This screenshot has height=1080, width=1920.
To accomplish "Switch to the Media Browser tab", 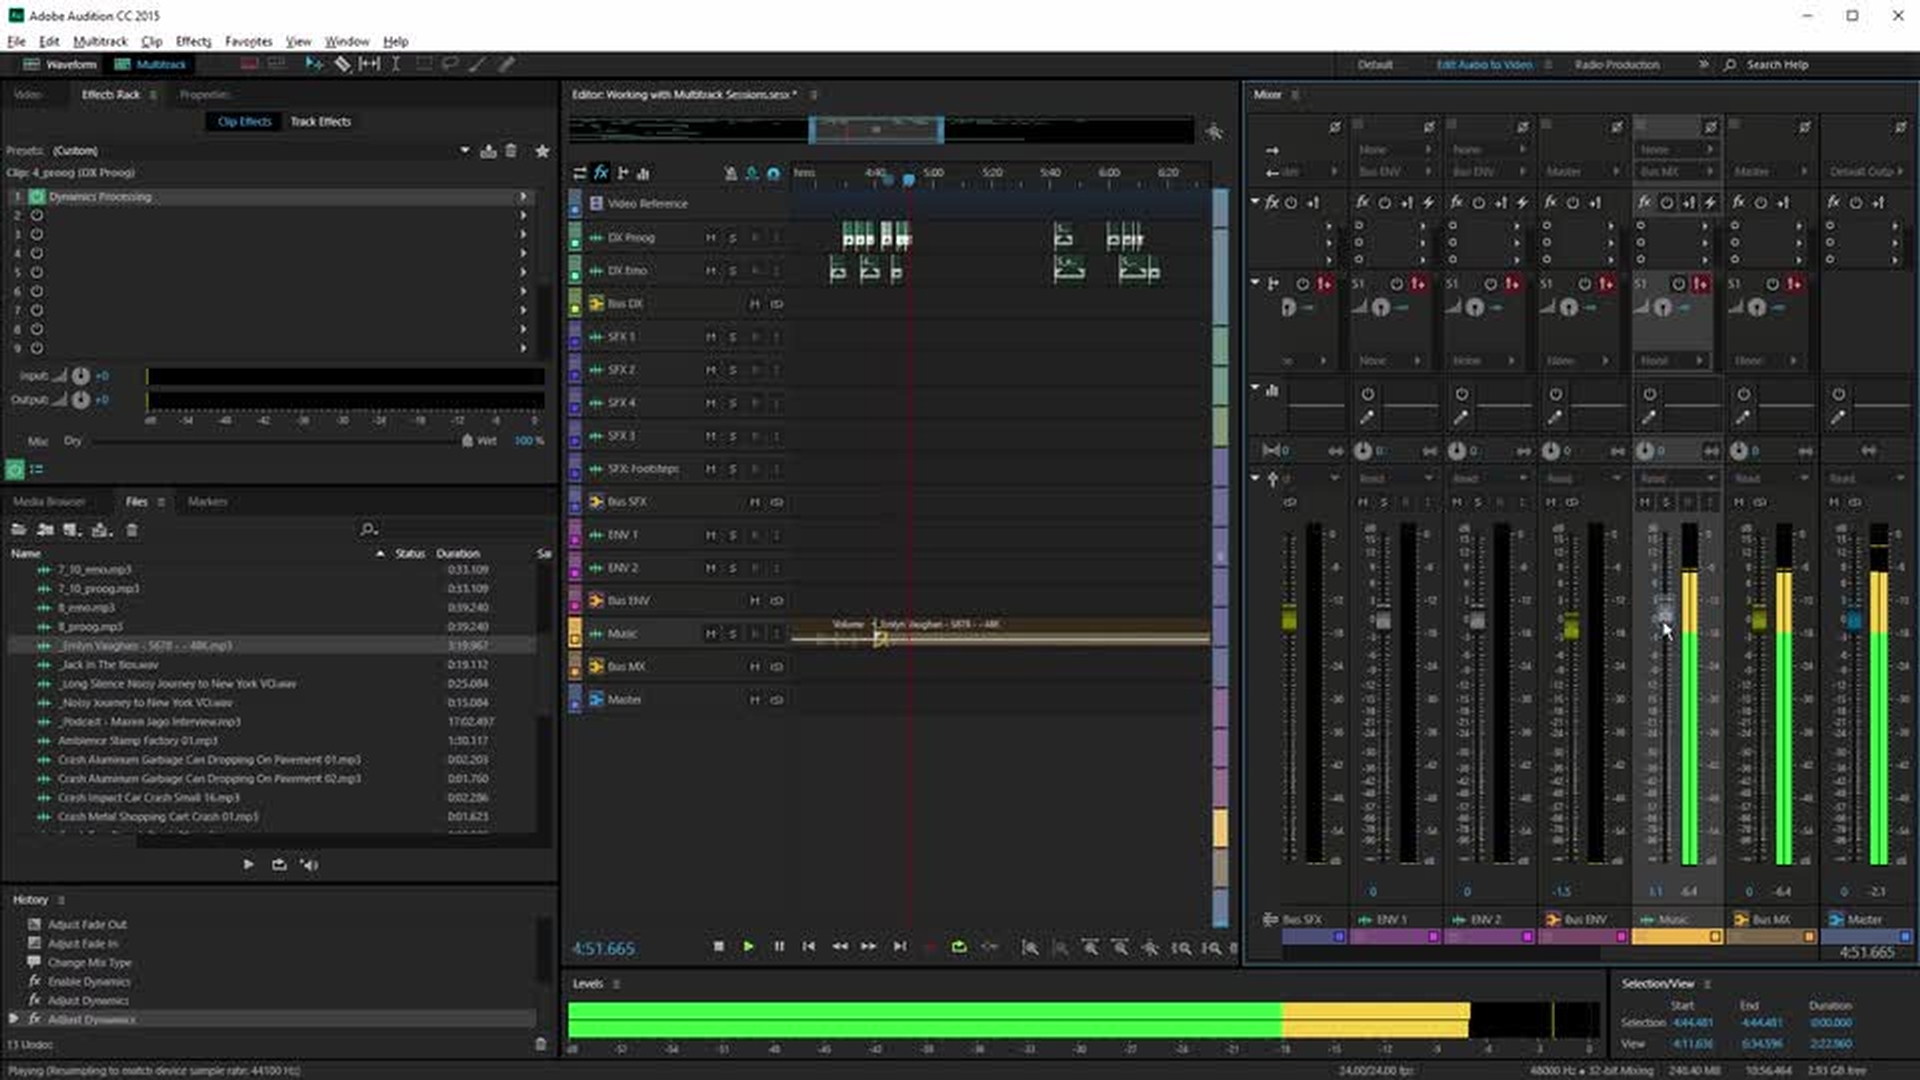I will pyautogui.click(x=49, y=502).
